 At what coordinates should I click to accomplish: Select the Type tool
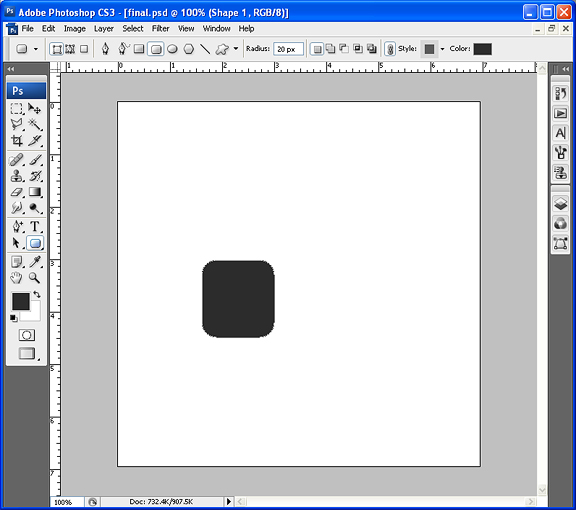[35, 226]
